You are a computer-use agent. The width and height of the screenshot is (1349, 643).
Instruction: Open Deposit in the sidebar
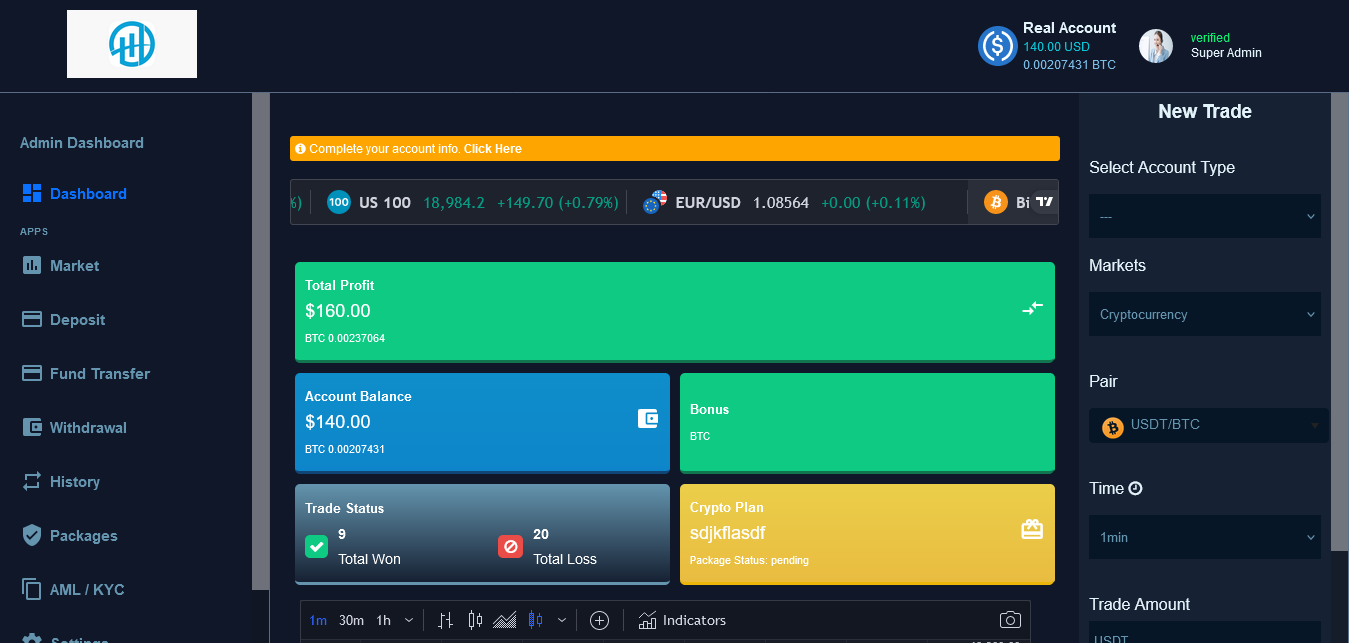coord(77,320)
